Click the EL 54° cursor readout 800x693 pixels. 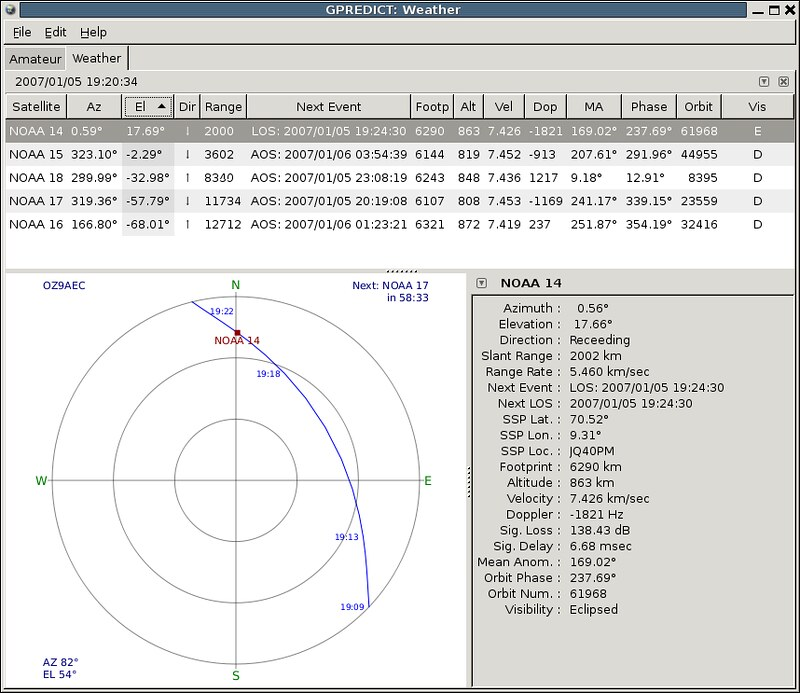tap(59, 675)
